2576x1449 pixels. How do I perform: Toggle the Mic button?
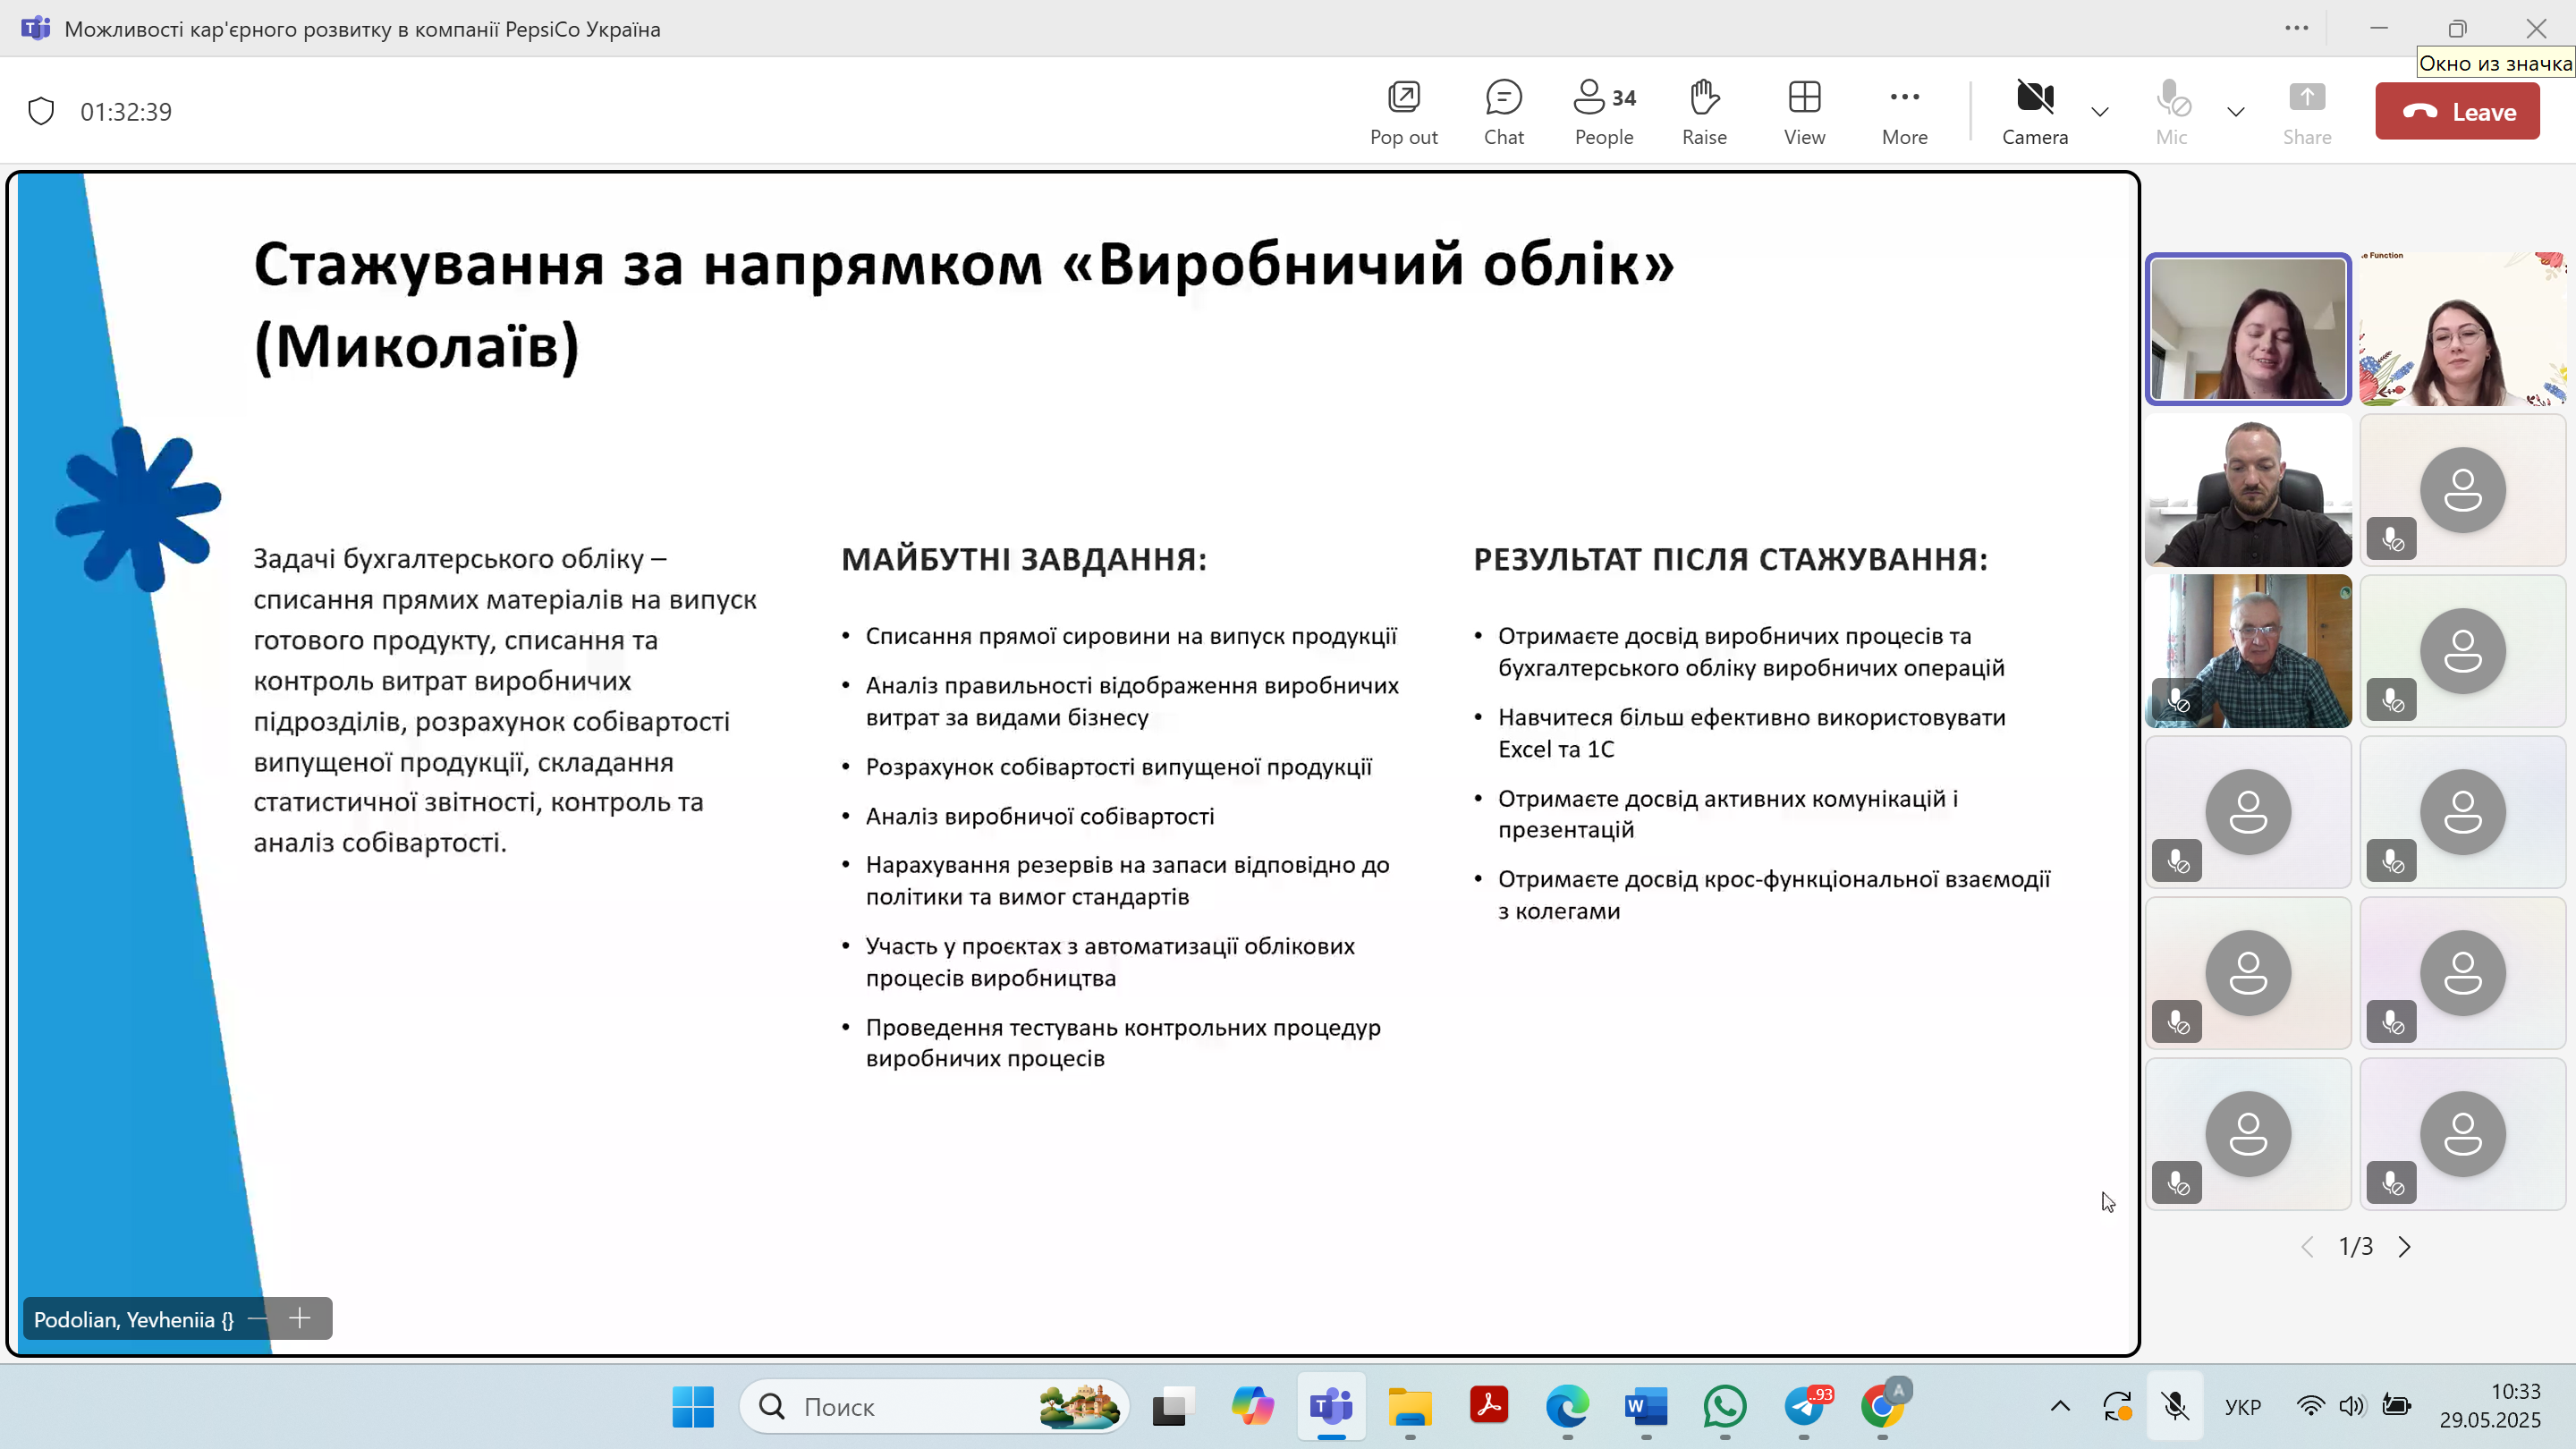pos(2171,112)
